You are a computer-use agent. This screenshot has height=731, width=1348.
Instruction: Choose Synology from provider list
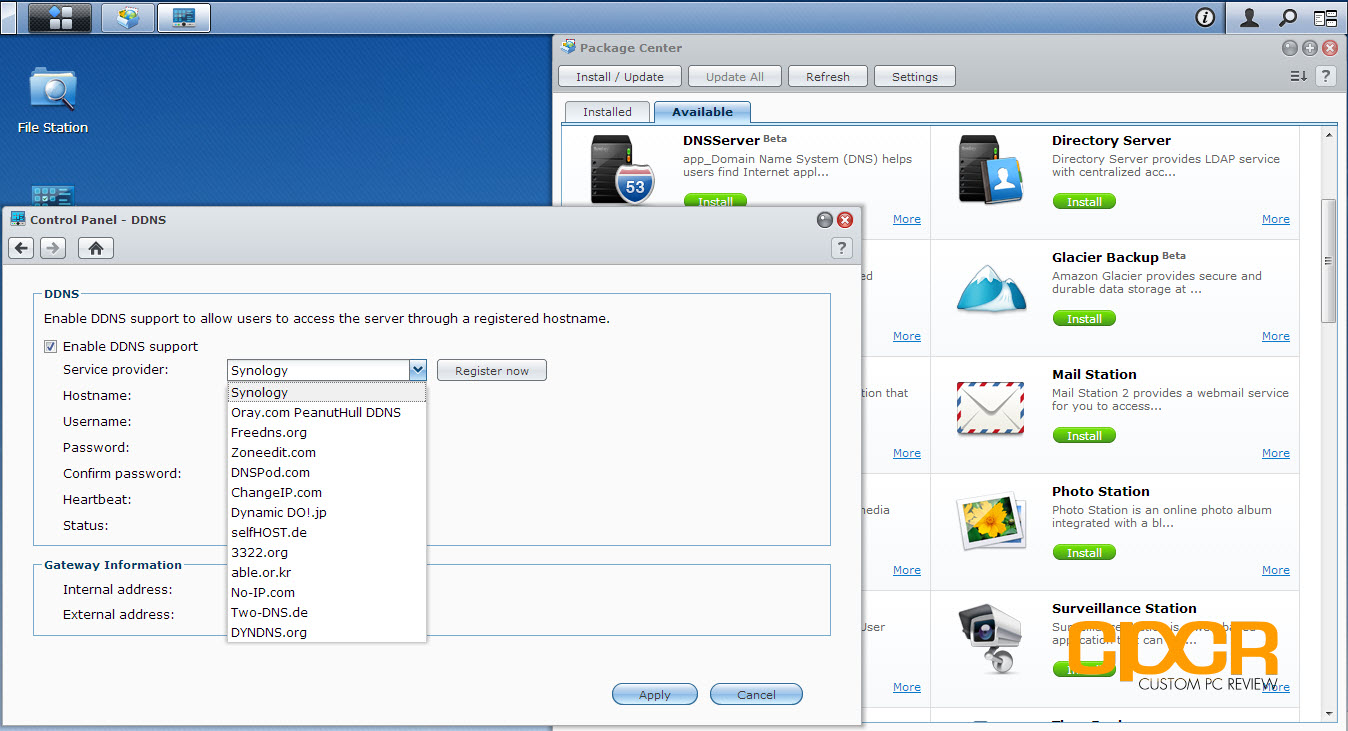tap(327, 393)
